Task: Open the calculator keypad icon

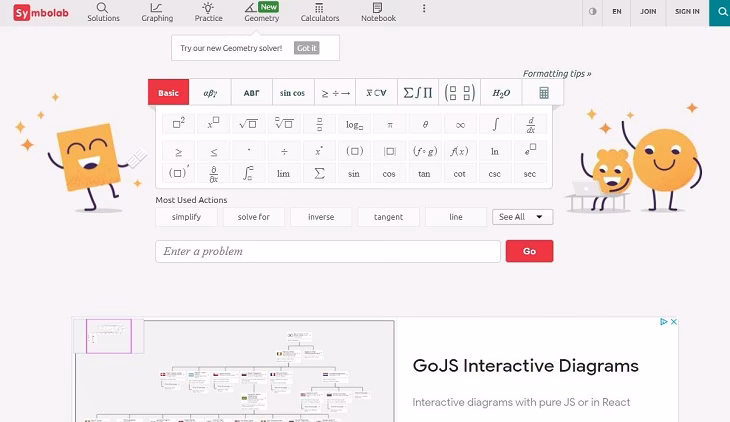Action: pyautogui.click(x=544, y=93)
